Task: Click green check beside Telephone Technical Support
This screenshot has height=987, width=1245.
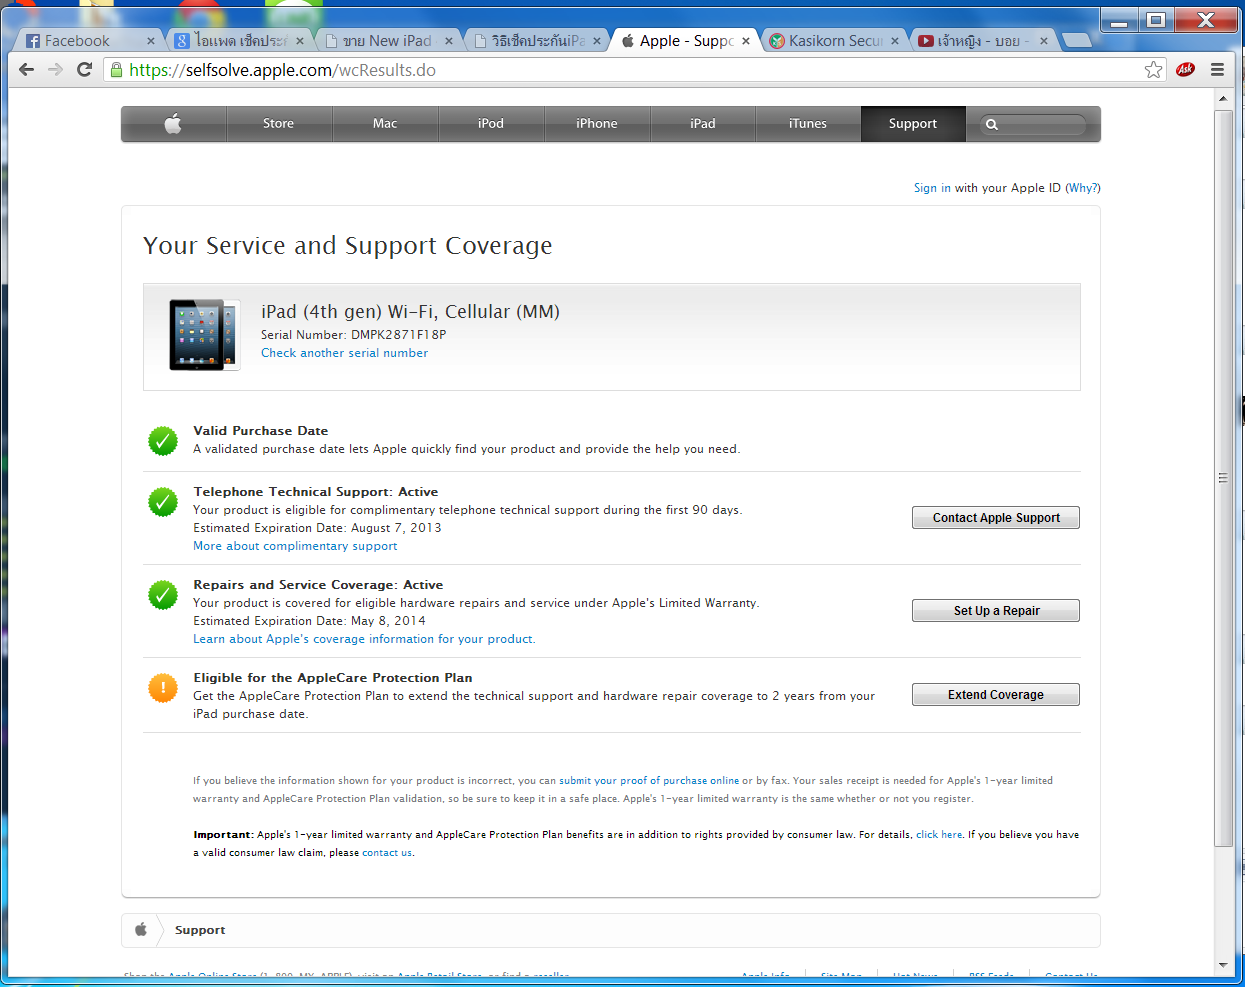Action: [x=163, y=501]
